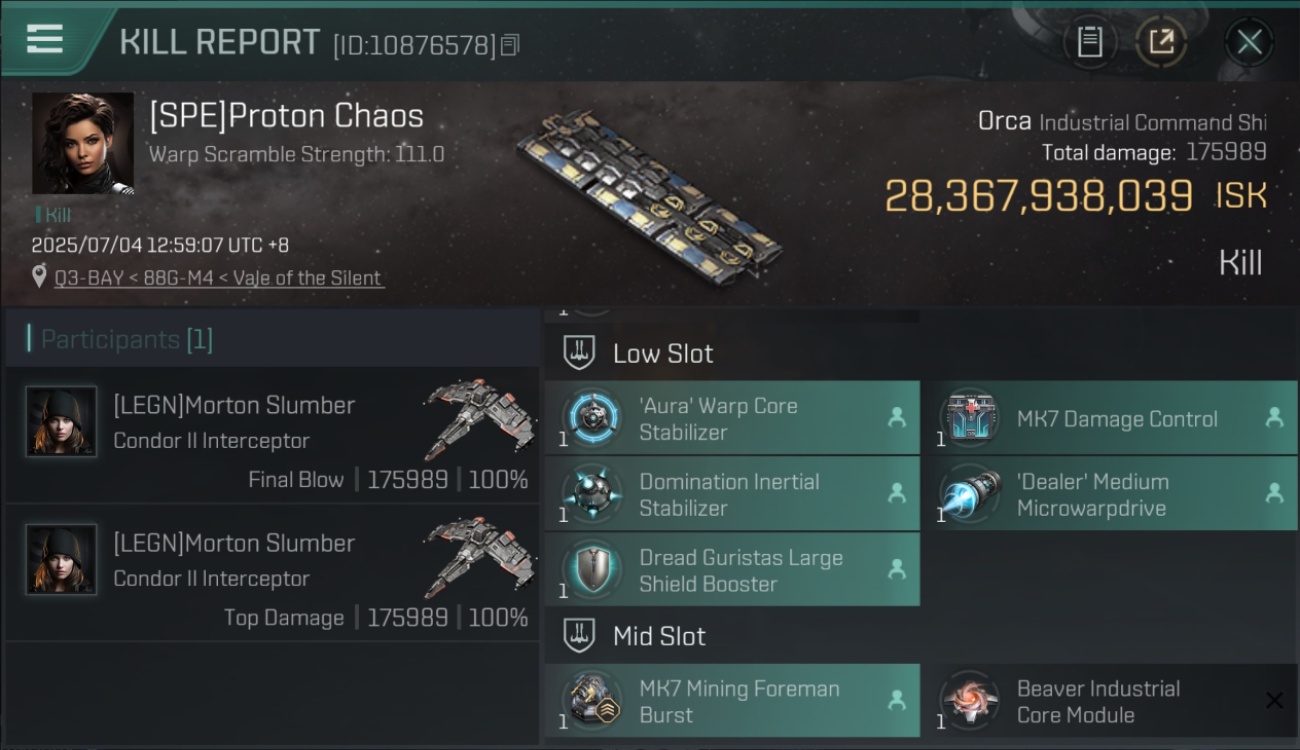Image resolution: width=1300 pixels, height=750 pixels.
Task: Click Dread Guristas Large Shield Booster icon
Action: coord(591,570)
